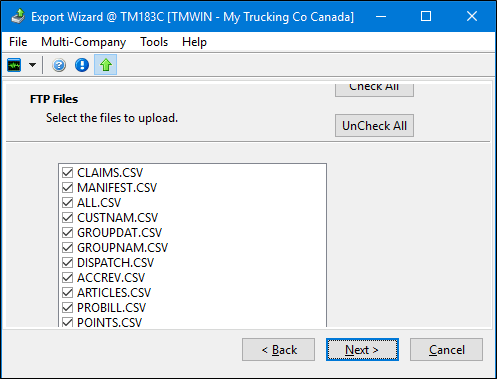Image resolution: width=497 pixels, height=379 pixels.
Task: Open the dropdown arrow beside monitor icon
Action: pyautogui.click(x=32, y=65)
